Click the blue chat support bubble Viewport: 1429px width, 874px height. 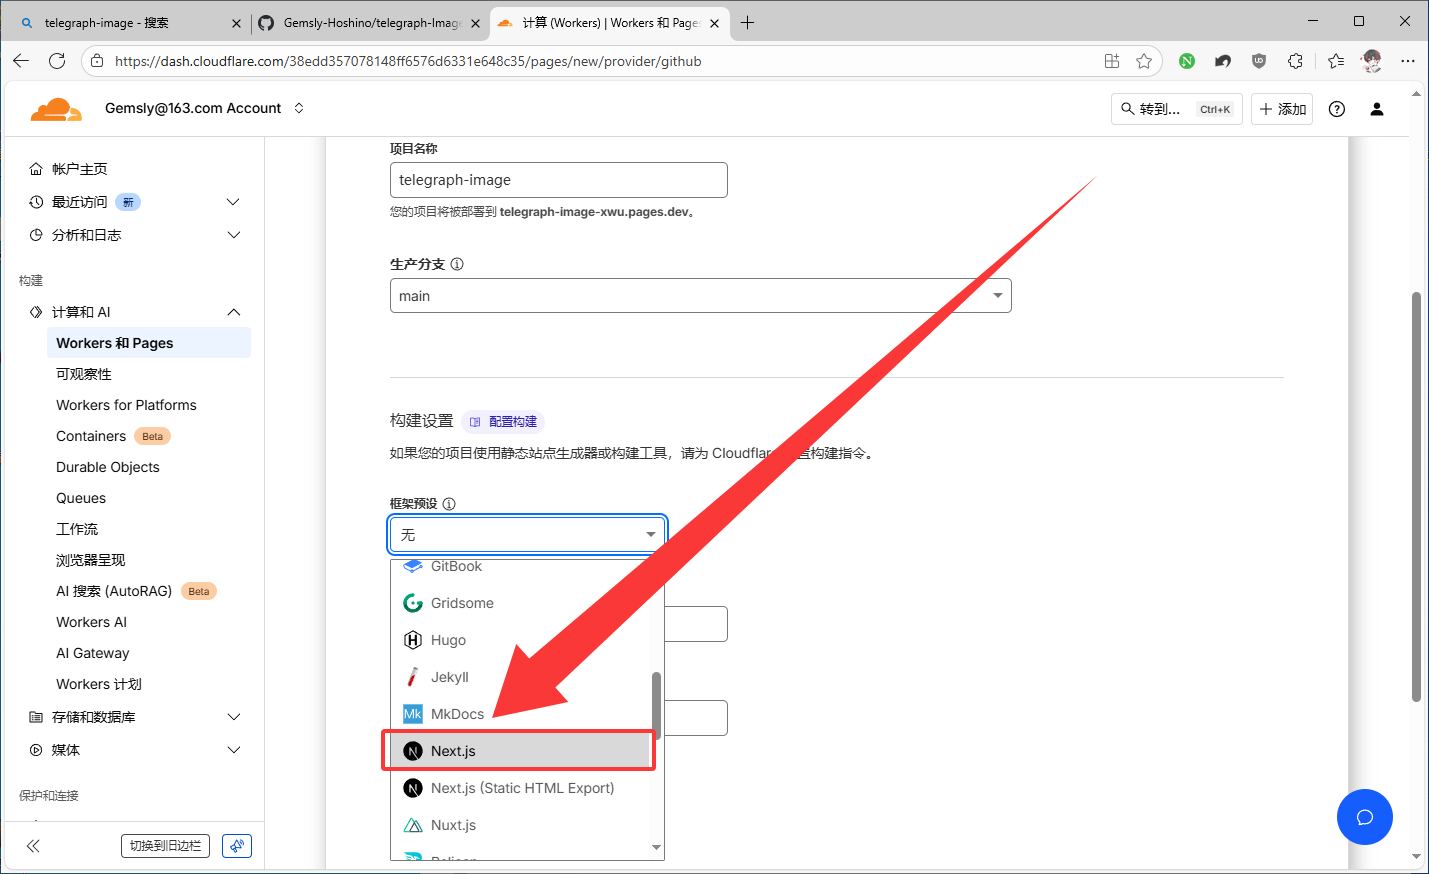pos(1364,817)
